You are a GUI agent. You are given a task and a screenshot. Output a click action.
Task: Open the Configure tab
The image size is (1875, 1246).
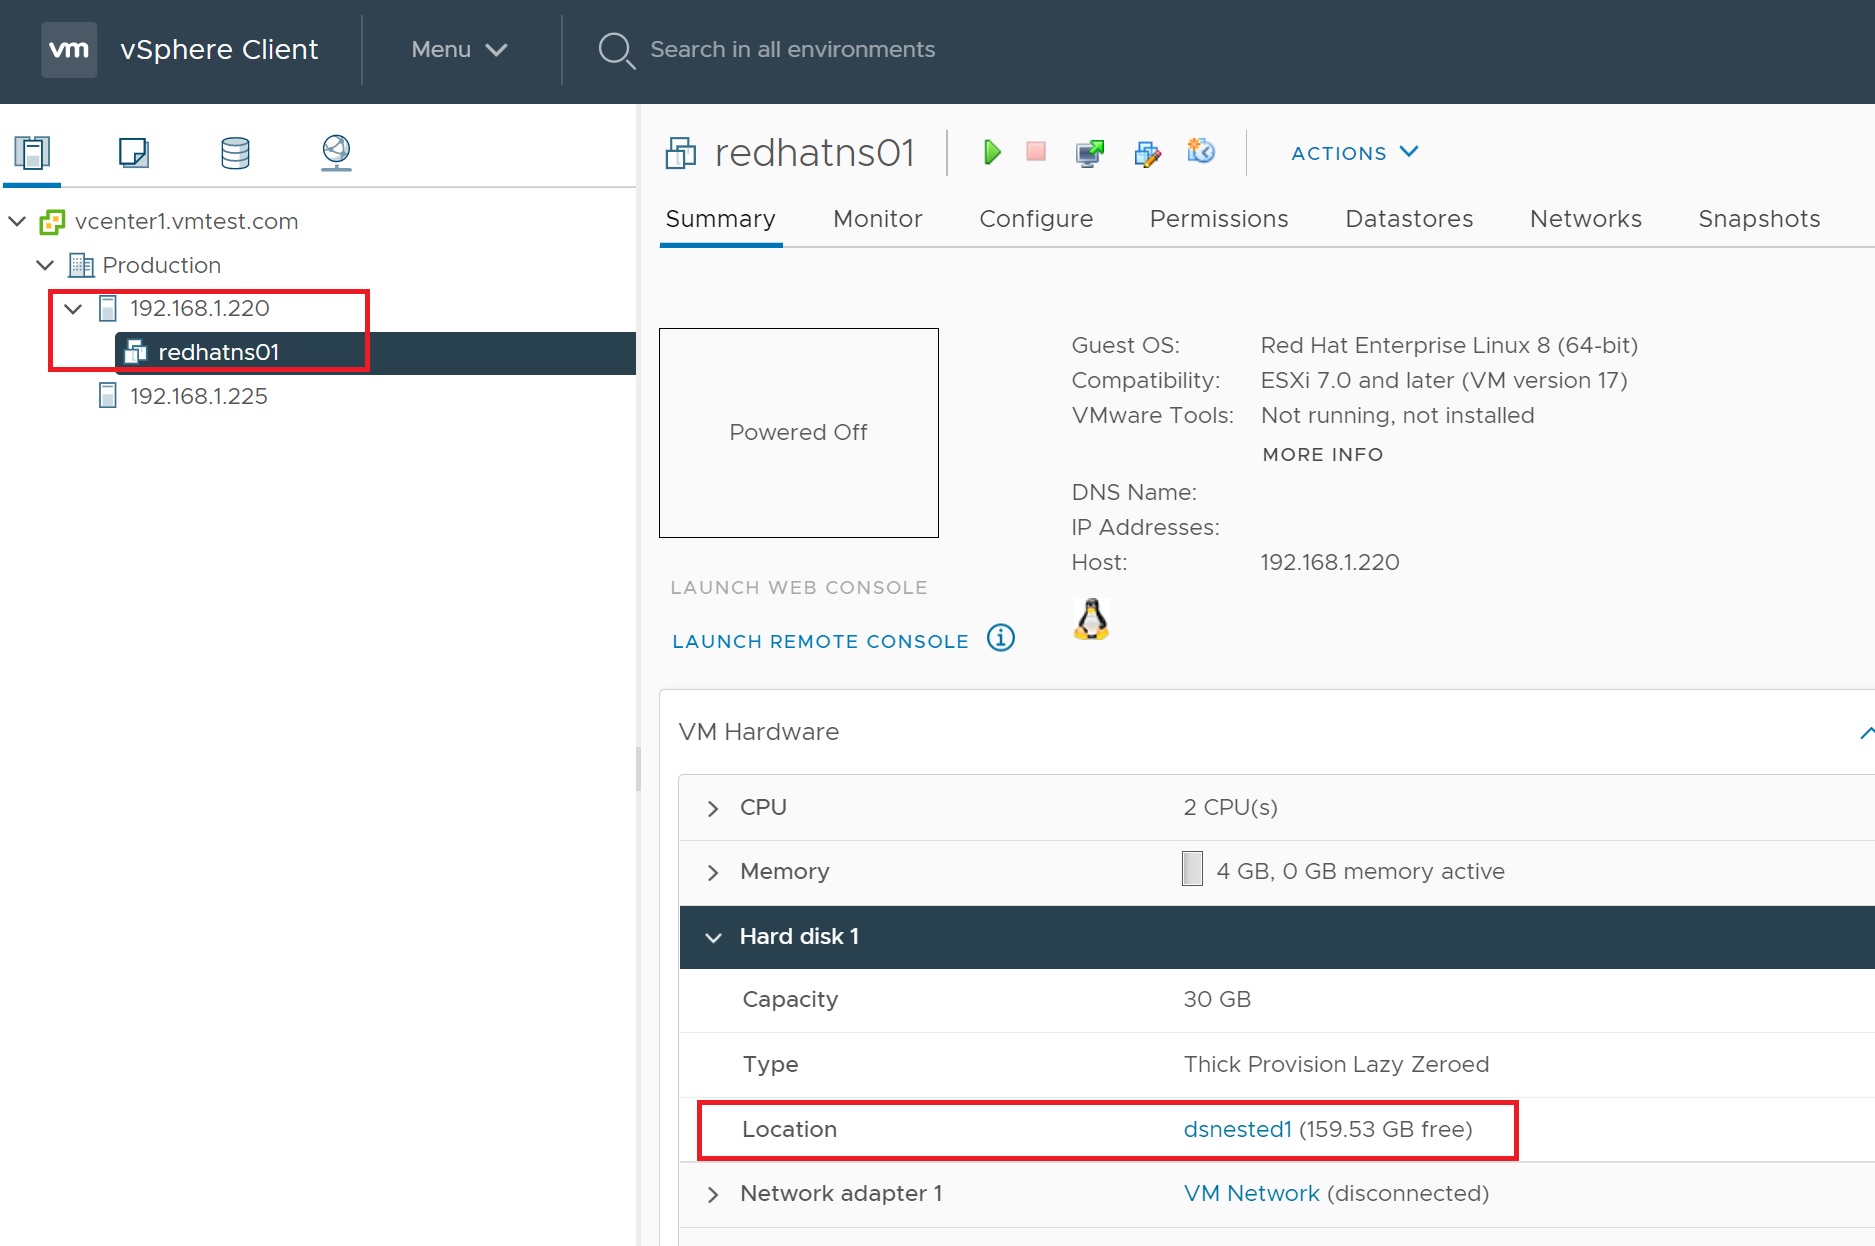pos(1035,219)
